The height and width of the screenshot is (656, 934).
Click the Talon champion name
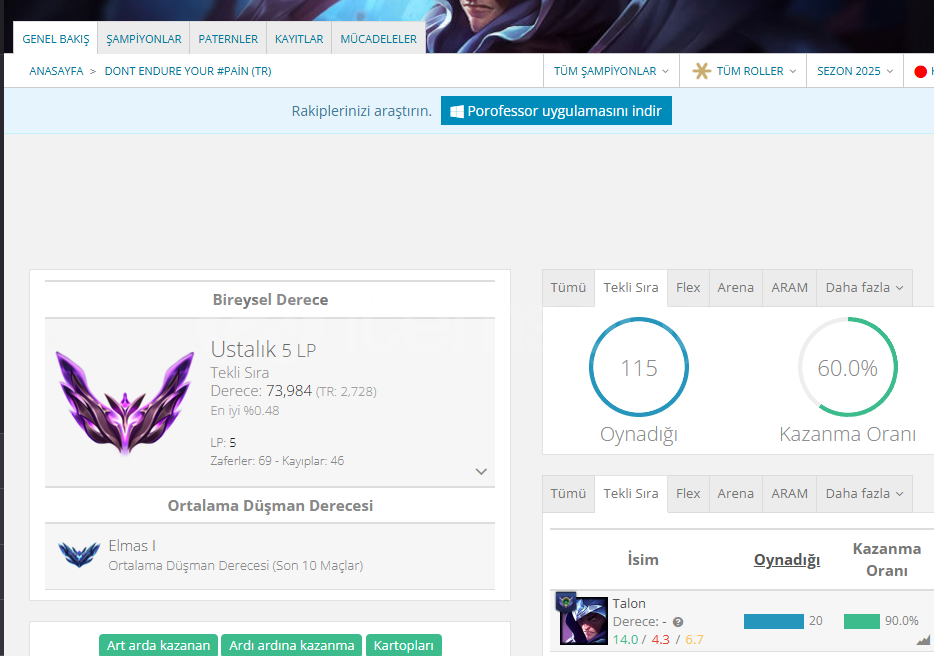(629, 604)
